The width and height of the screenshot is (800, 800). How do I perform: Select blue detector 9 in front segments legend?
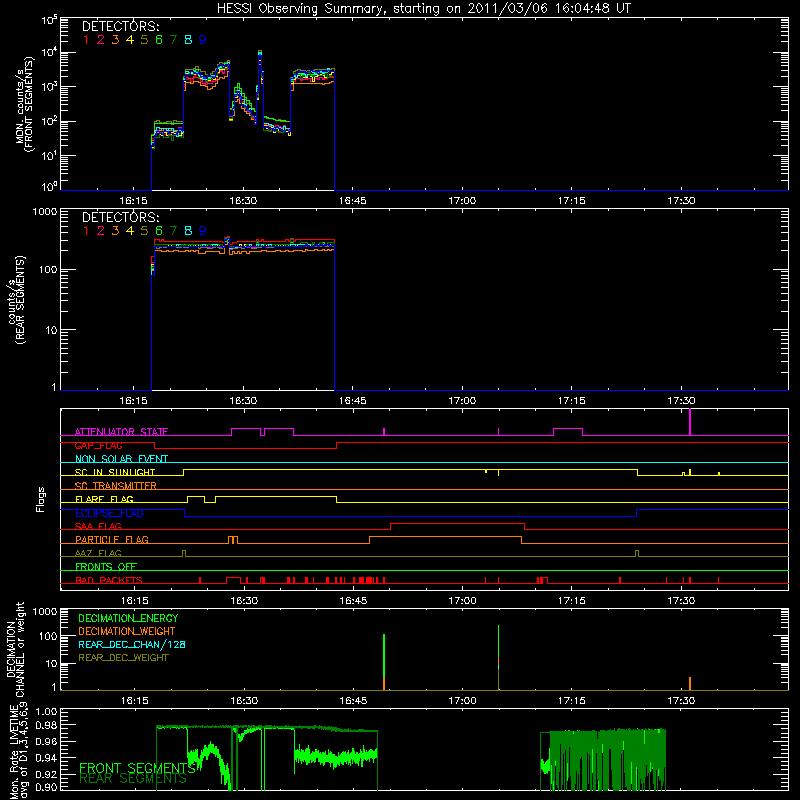point(203,40)
